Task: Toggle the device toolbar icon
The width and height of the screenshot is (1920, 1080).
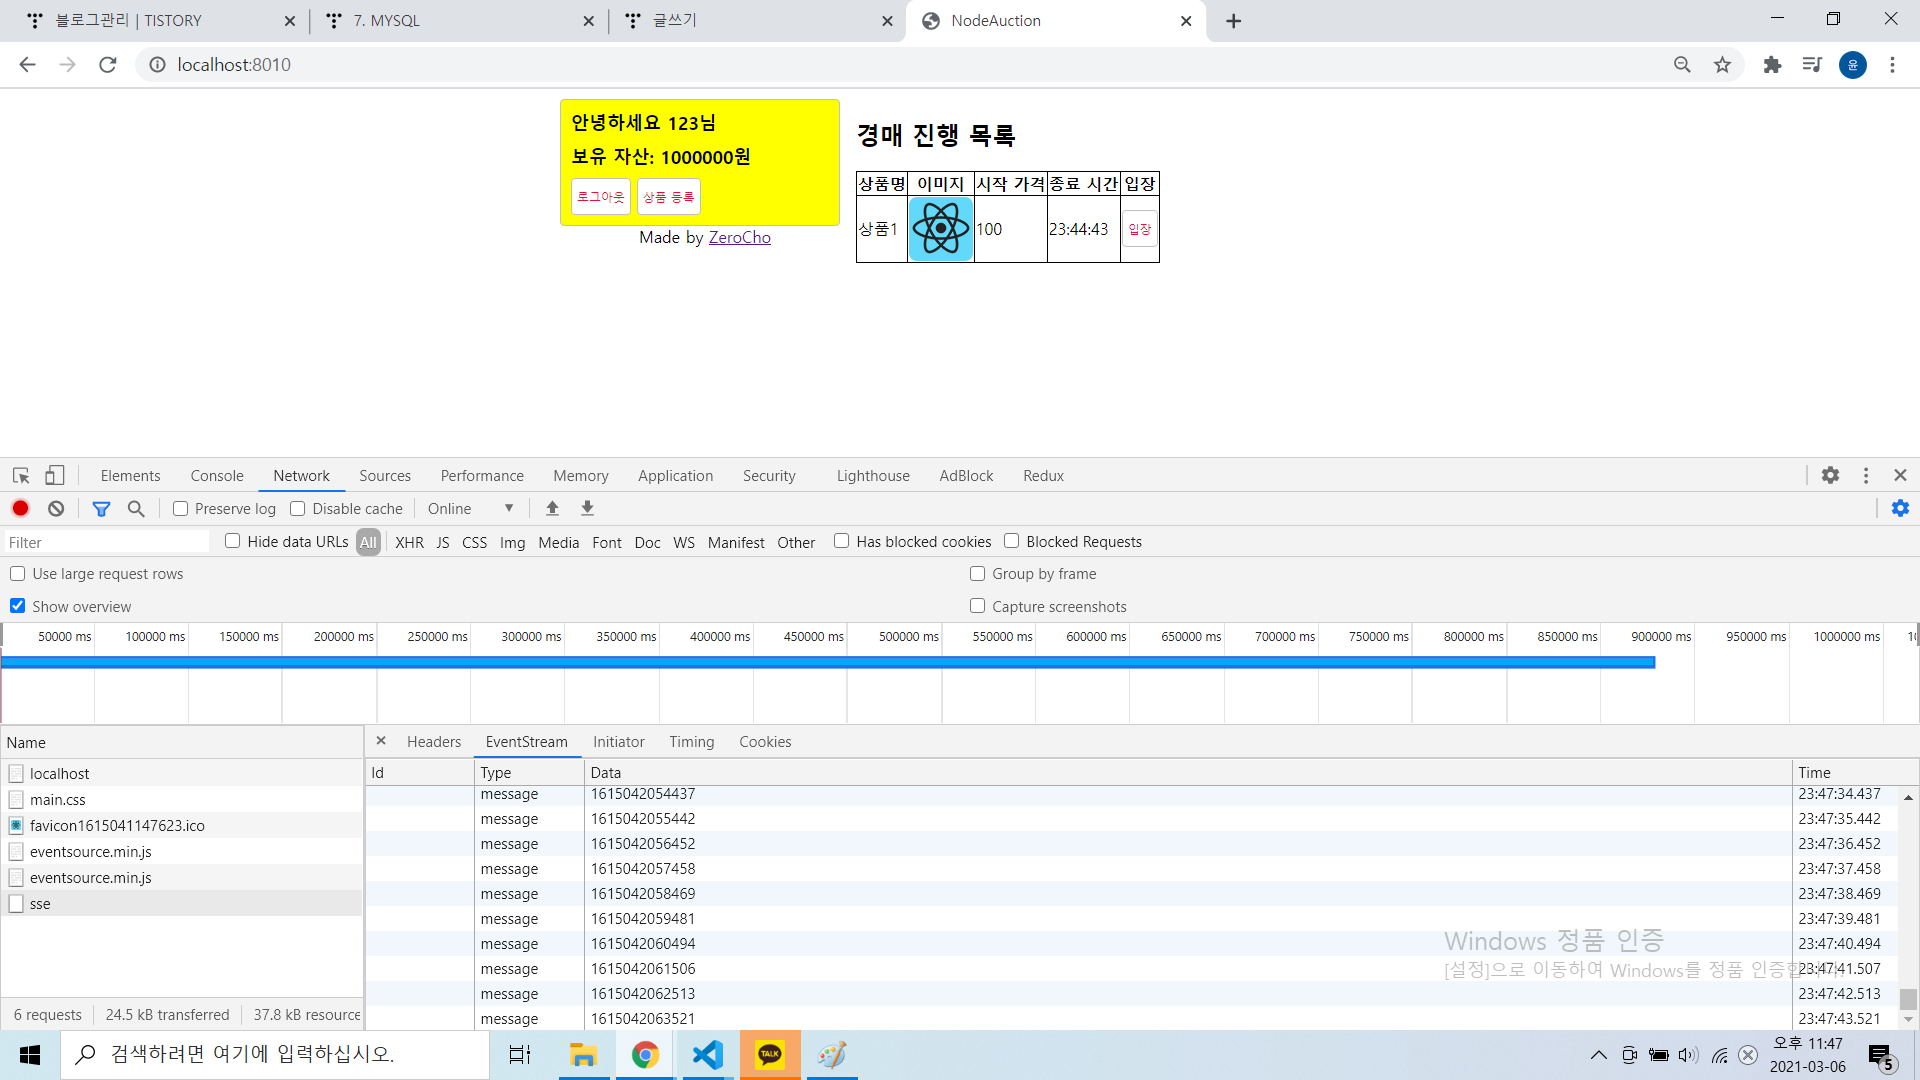Action: (x=55, y=476)
